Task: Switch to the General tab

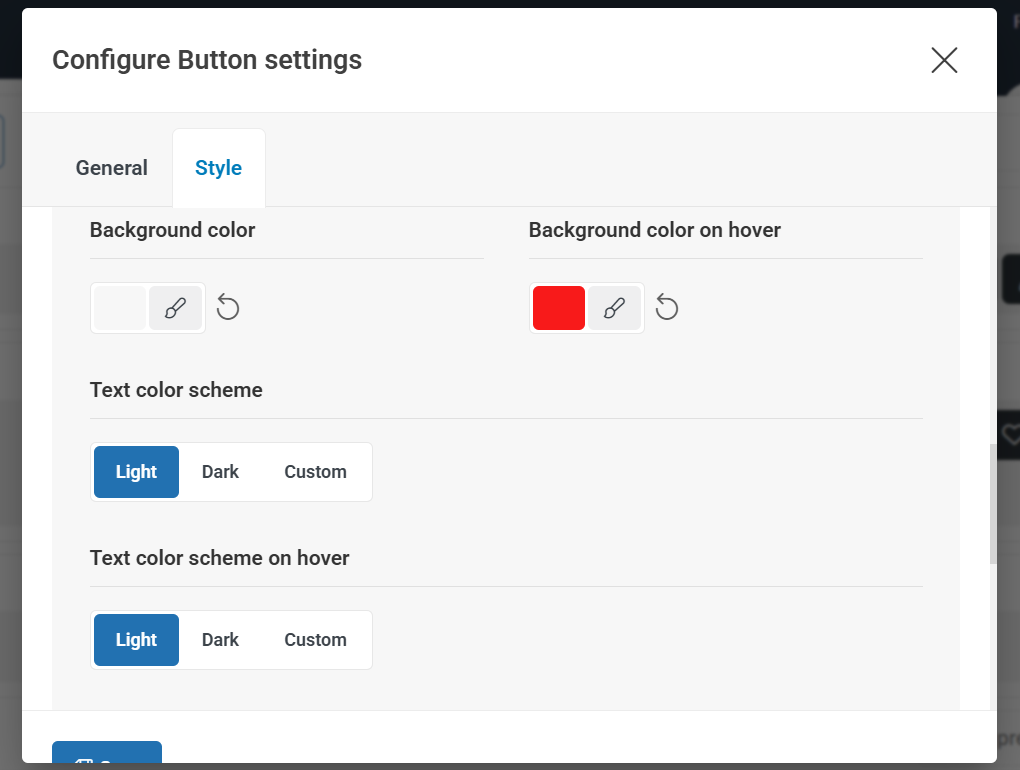Action: pos(112,168)
